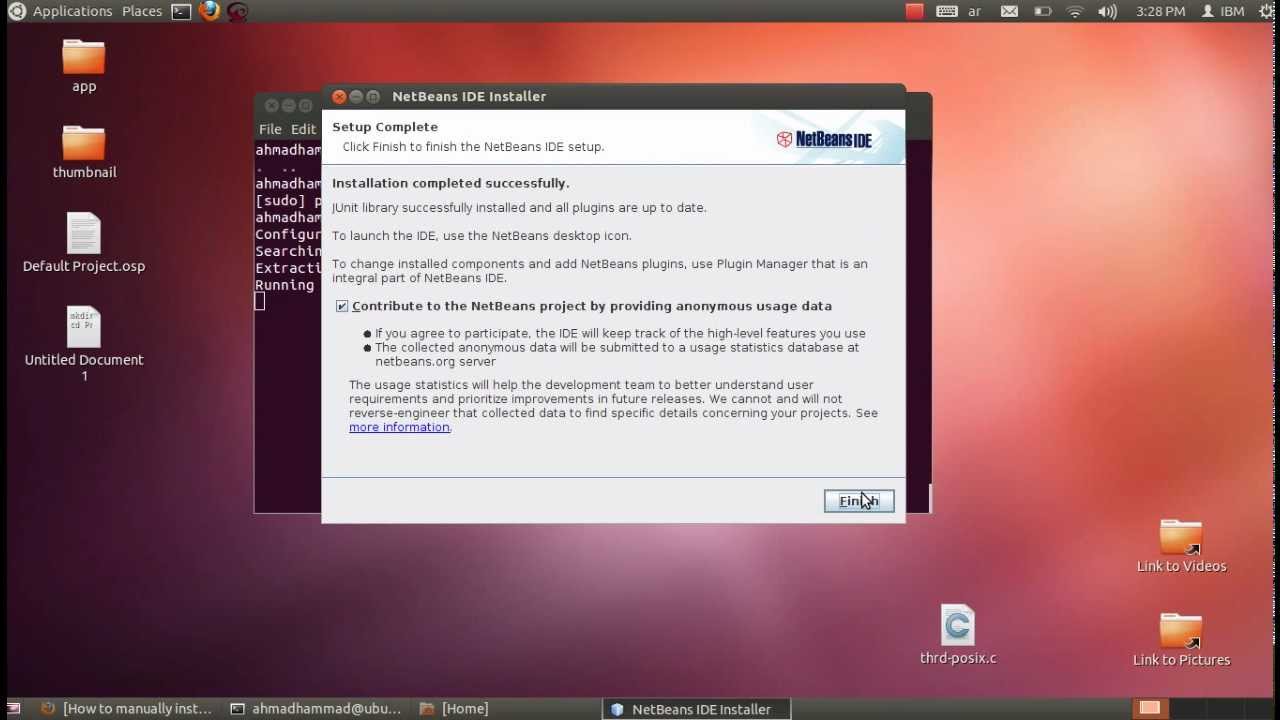
Task: Open the IBM user menu
Action: (x=1223, y=11)
